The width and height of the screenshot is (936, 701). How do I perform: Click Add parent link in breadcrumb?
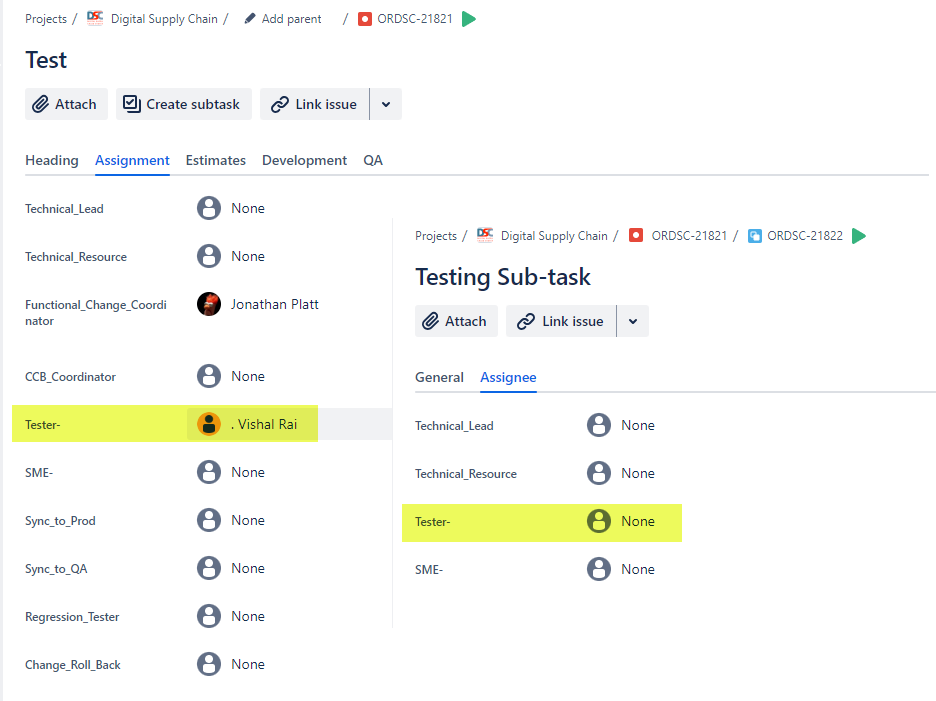pos(291,19)
